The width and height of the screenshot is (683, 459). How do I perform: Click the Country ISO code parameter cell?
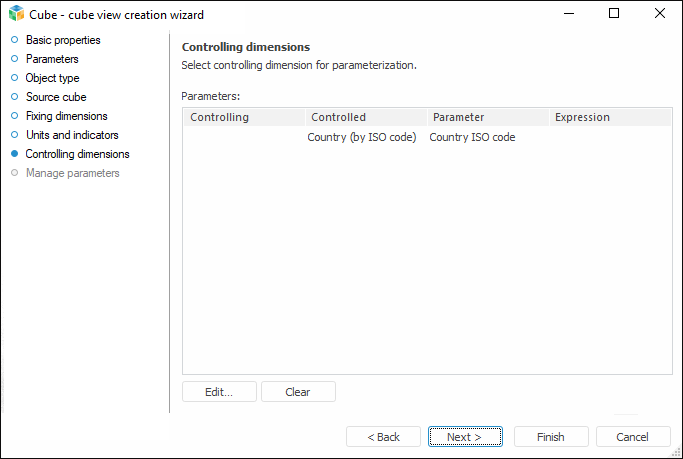click(x=472, y=137)
